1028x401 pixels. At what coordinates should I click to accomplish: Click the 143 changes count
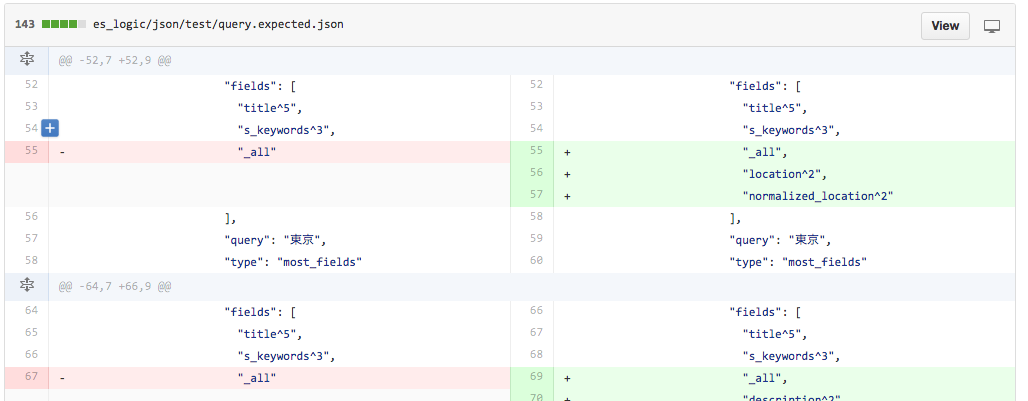pos(24,24)
